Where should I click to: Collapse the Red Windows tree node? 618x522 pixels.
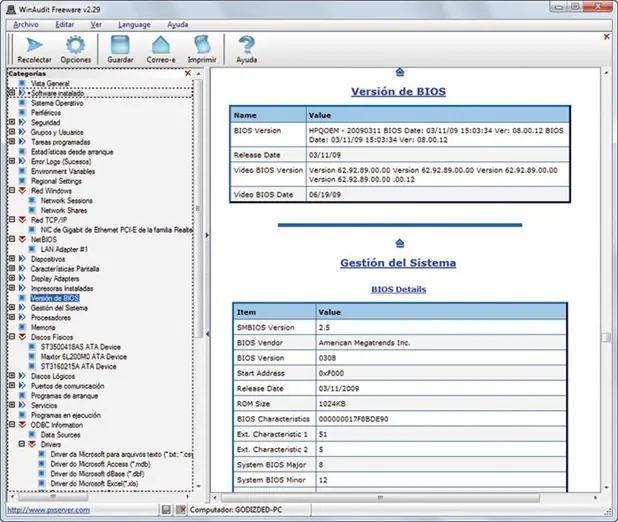[x=12, y=190]
